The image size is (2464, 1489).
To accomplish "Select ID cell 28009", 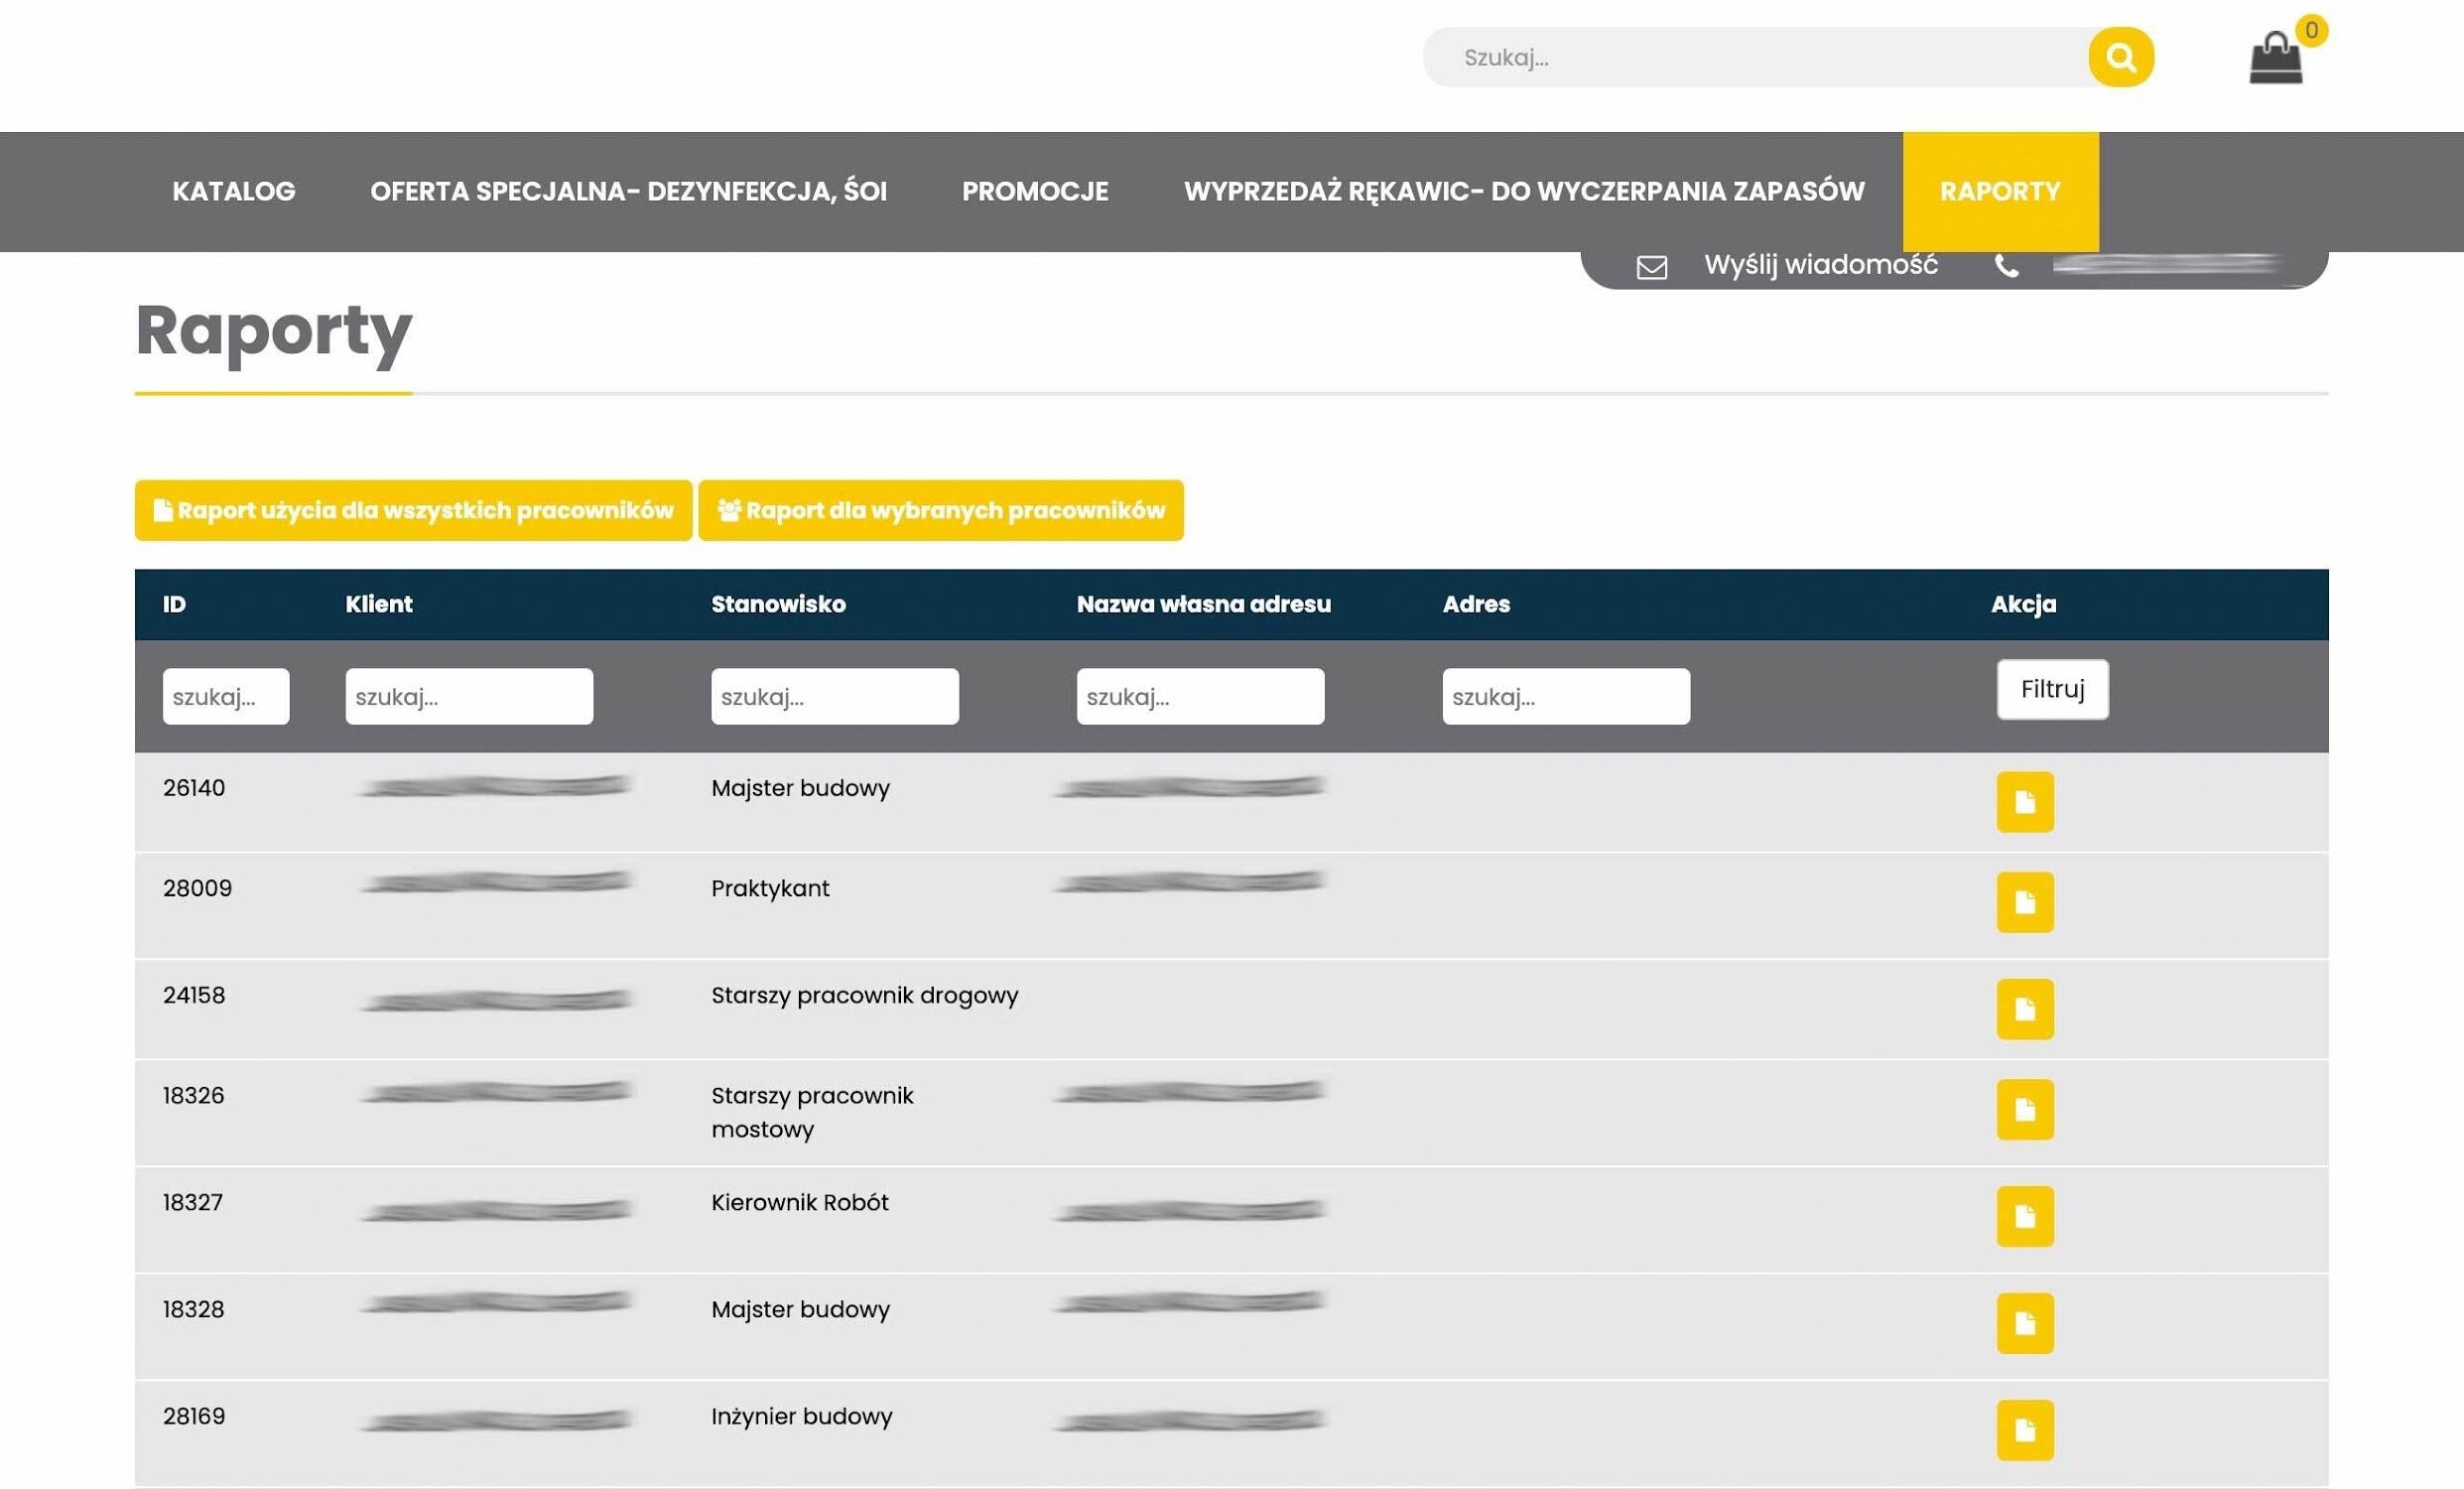I will tap(197, 887).
